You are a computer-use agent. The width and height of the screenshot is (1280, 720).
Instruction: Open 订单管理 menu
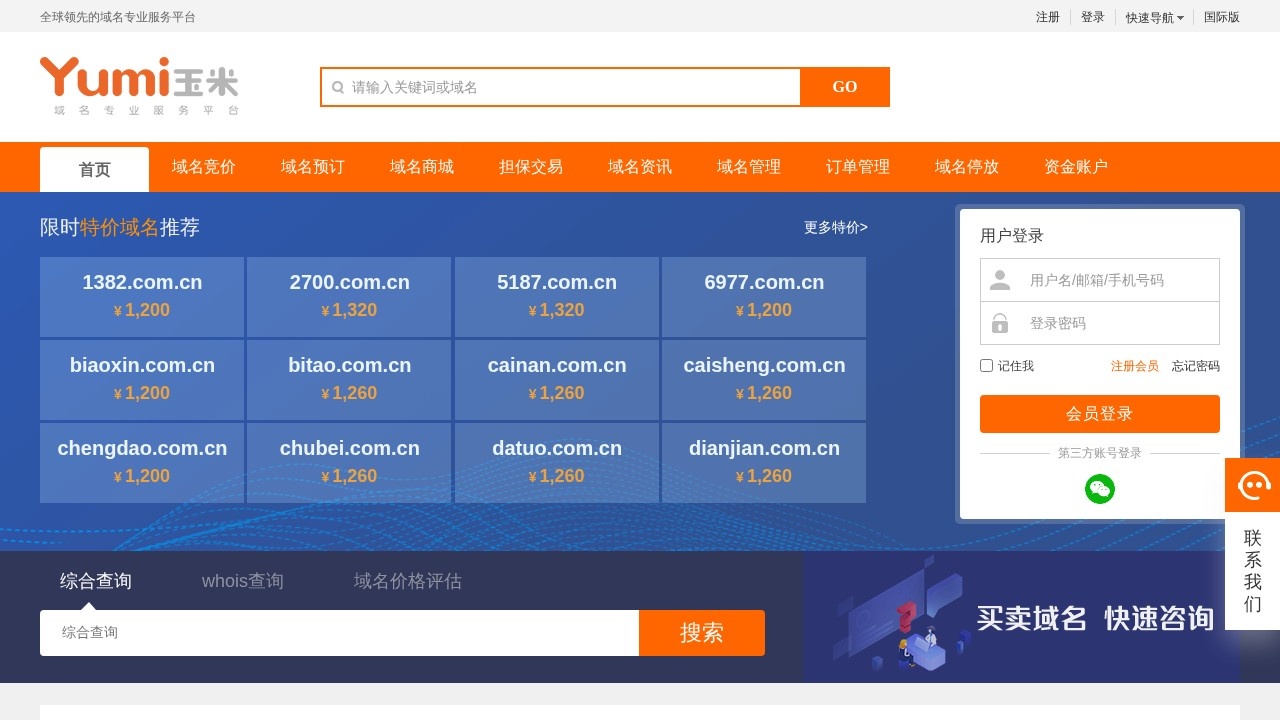click(x=858, y=167)
